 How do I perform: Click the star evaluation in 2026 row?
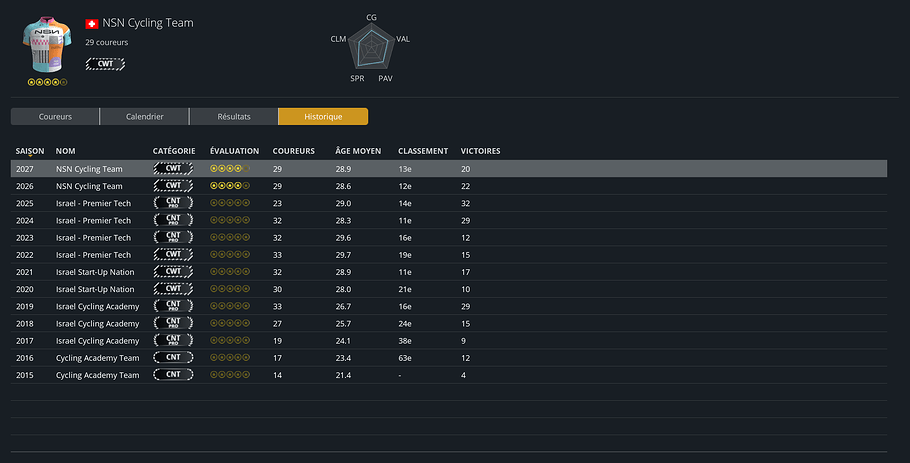(230, 186)
